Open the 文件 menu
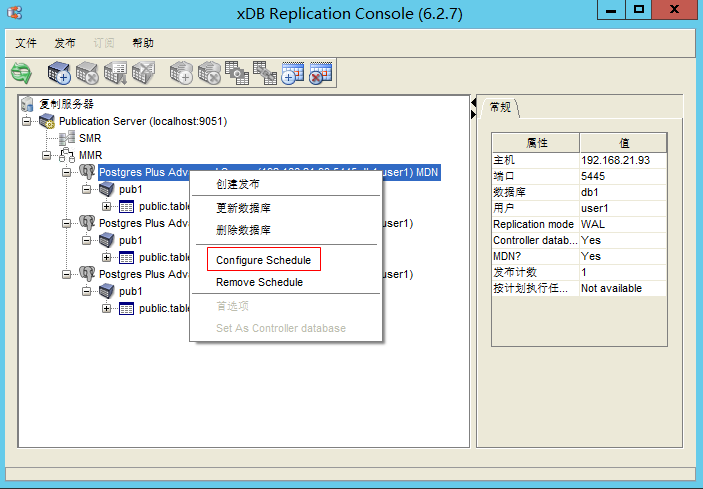Viewport: 703px width, 489px height. pos(26,43)
